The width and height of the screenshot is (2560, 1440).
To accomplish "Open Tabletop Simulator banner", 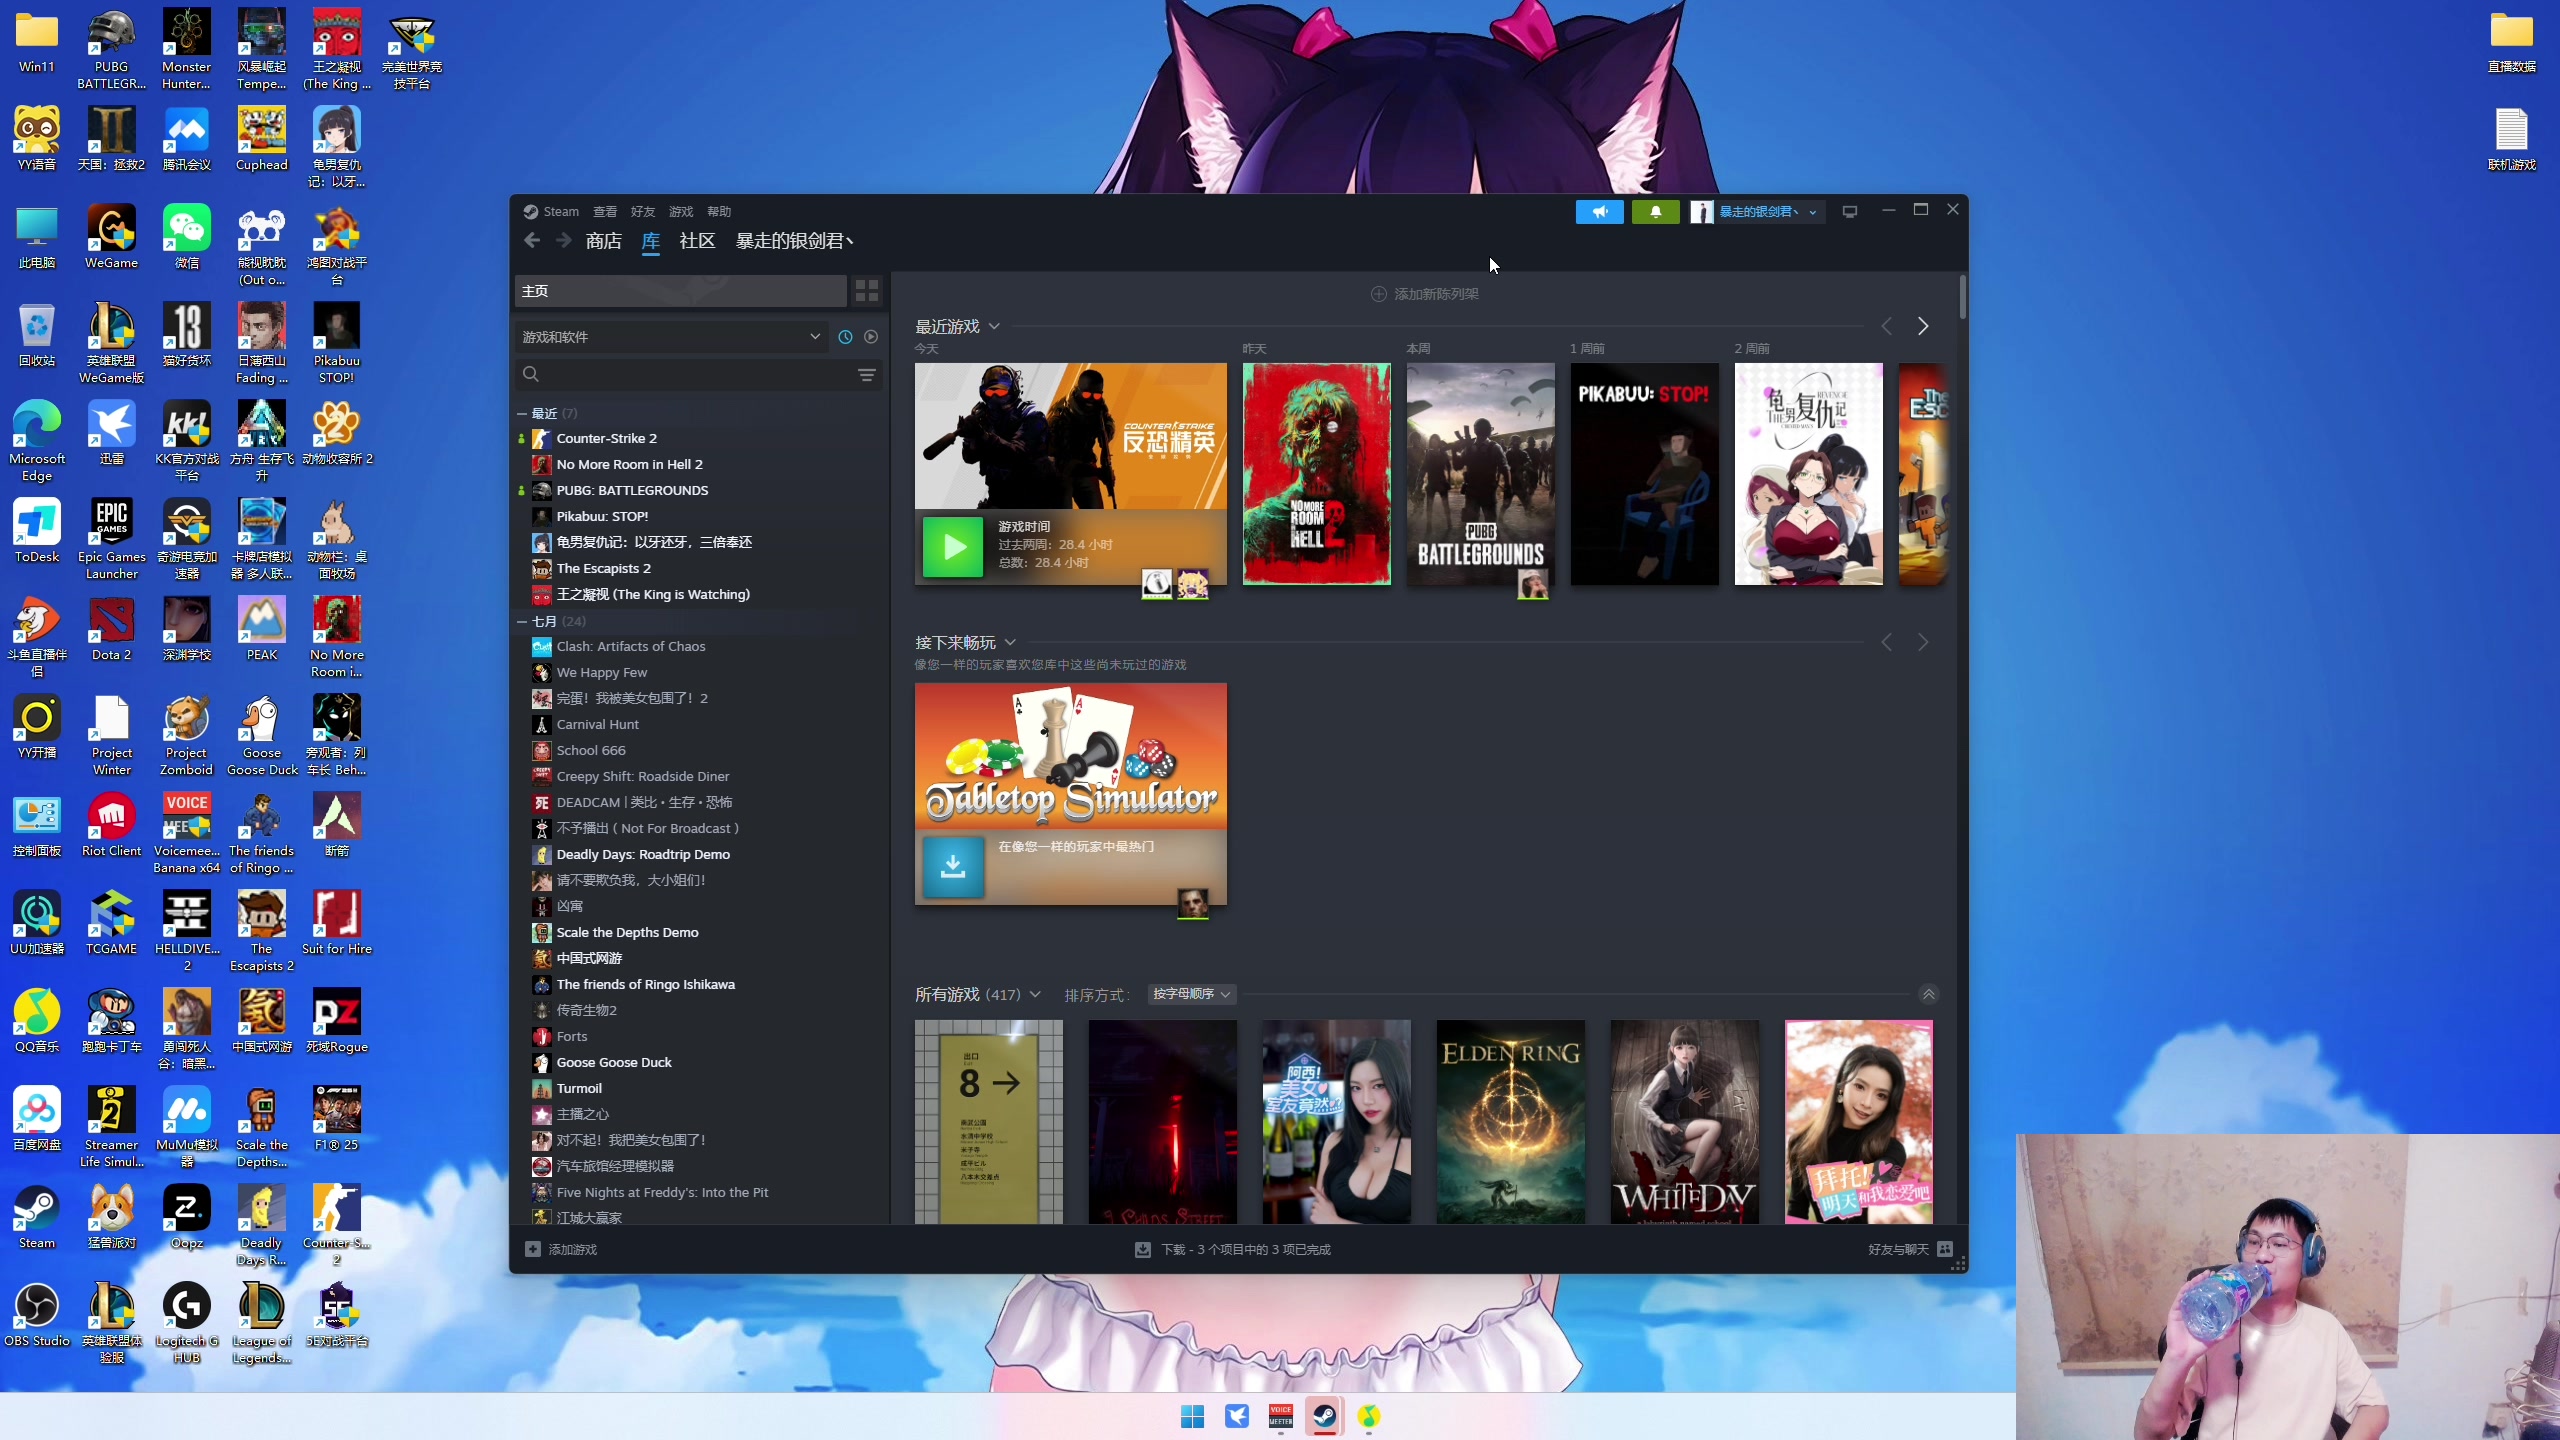I will pyautogui.click(x=1070, y=756).
